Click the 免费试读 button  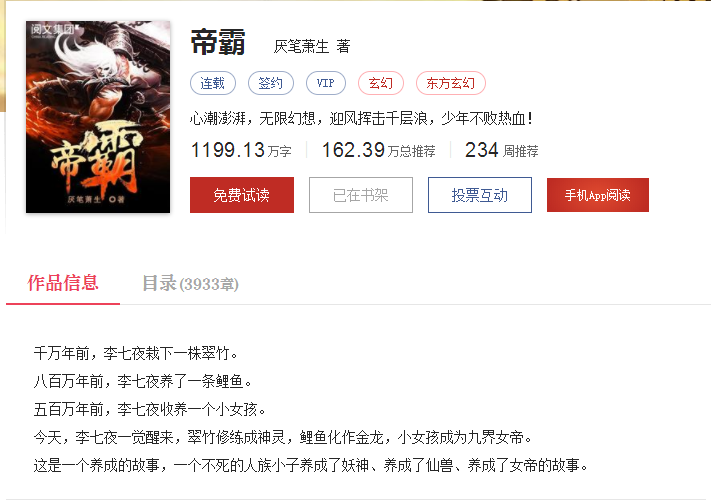pyautogui.click(x=242, y=195)
